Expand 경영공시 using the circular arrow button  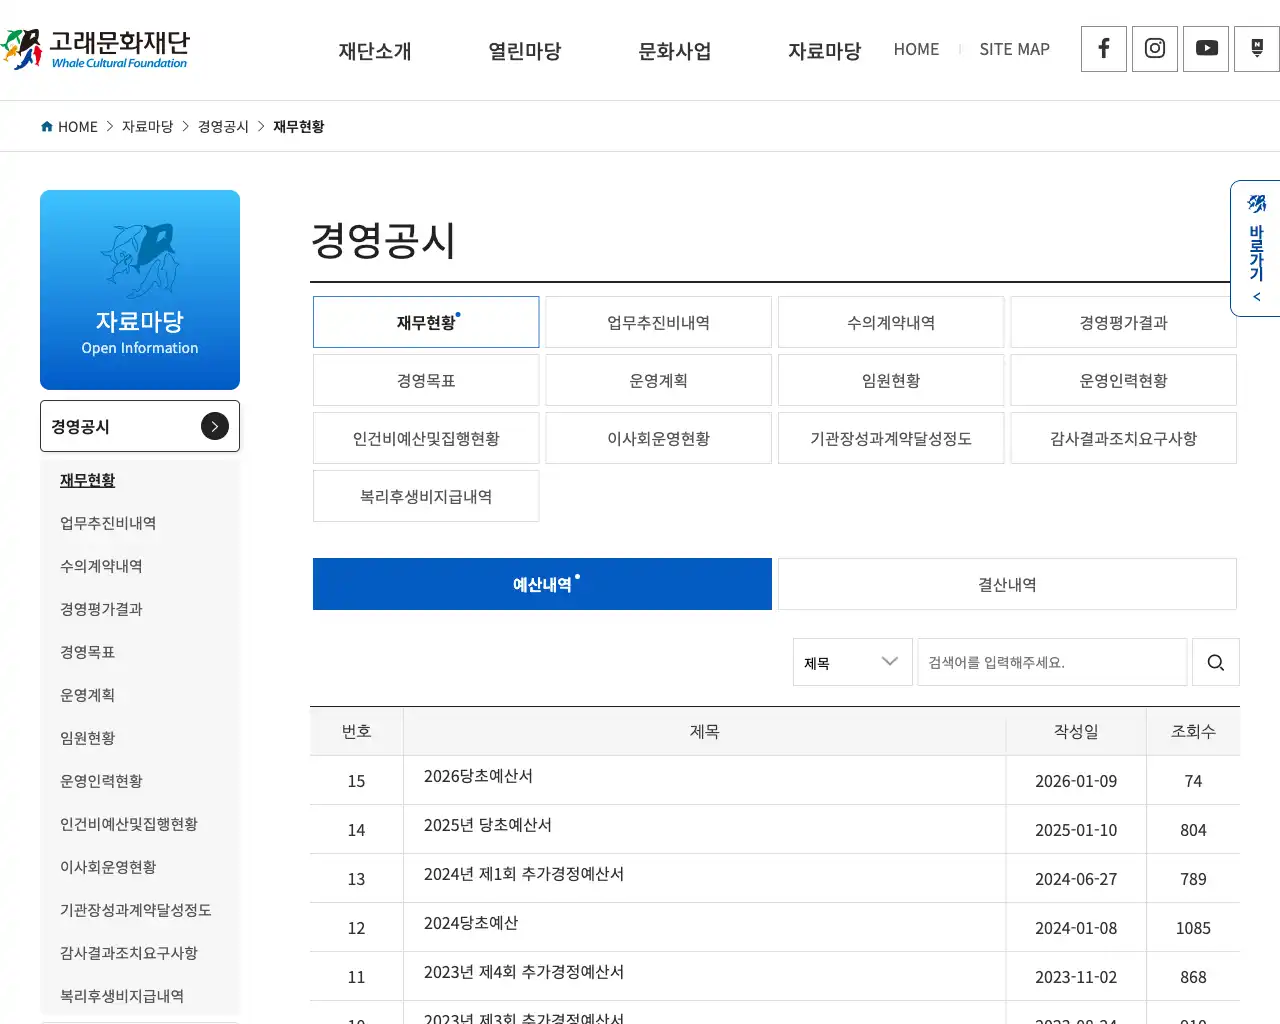click(x=214, y=426)
